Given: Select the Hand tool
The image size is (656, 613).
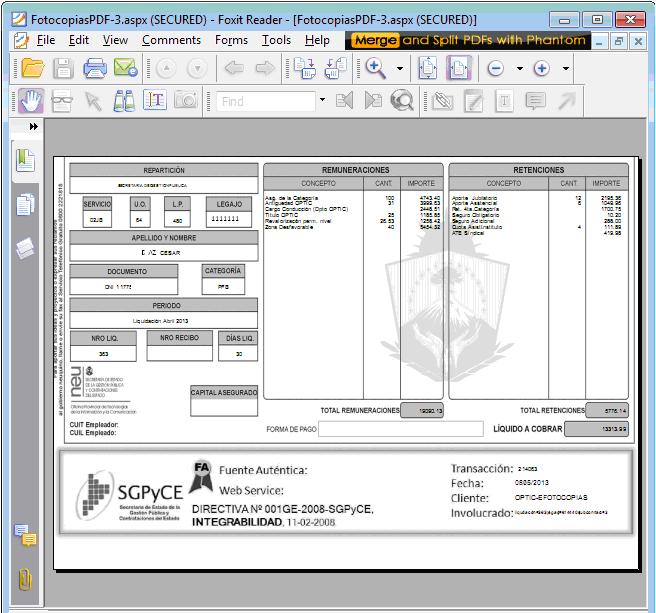Looking at the screenshot, I should pos(31,101).
